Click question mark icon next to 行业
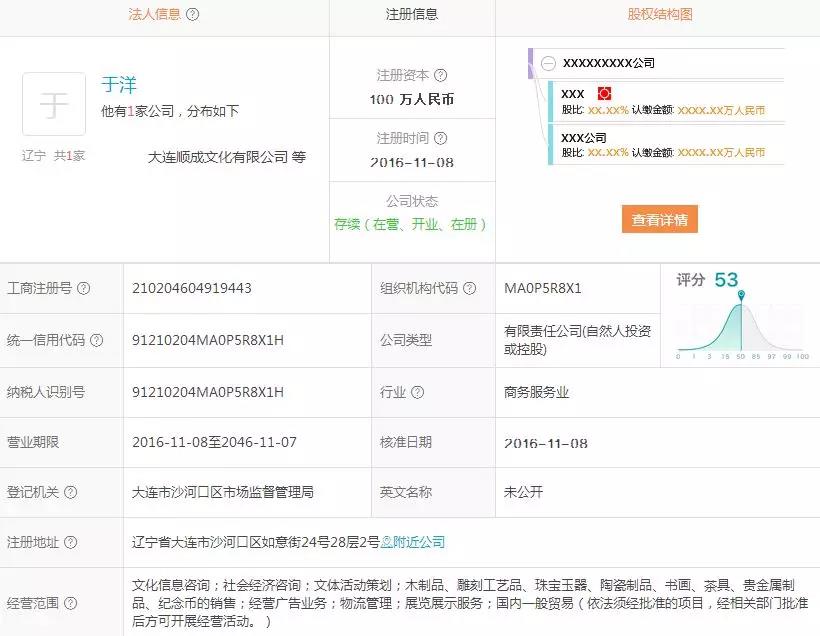 click(x=417, y=392)
